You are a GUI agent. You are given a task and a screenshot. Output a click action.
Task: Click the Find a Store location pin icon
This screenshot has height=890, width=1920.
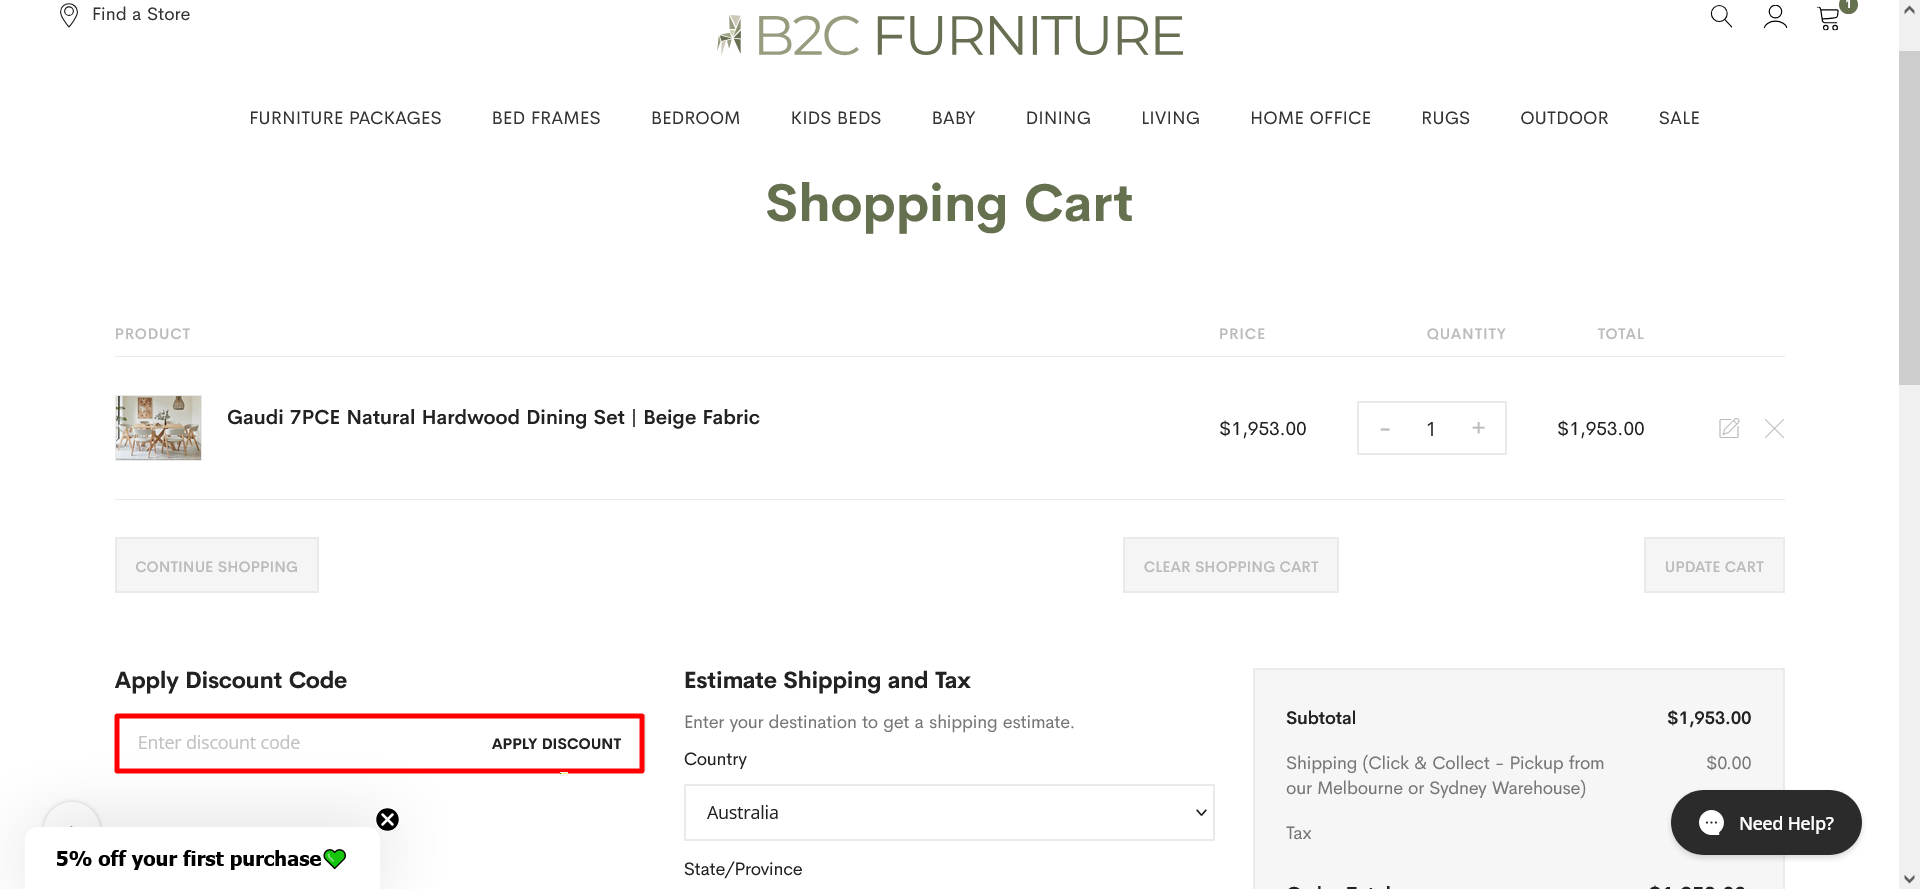click(69, 15)
